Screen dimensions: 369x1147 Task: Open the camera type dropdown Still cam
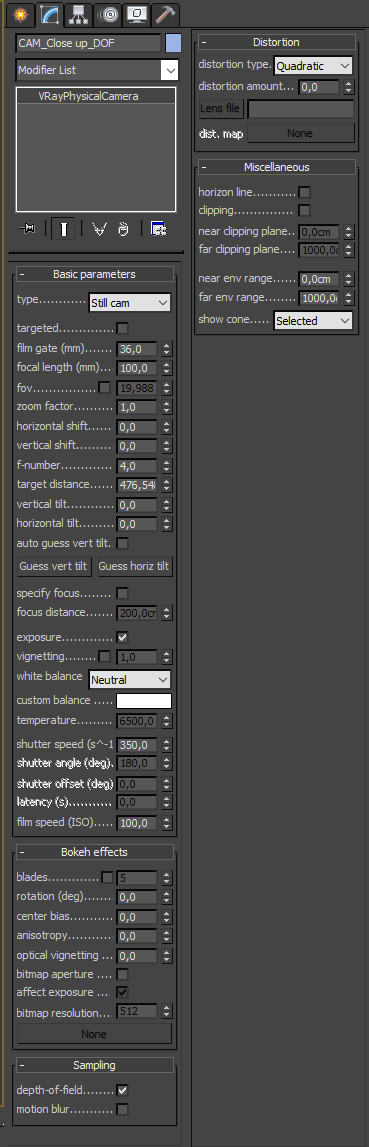click(130, 302)
